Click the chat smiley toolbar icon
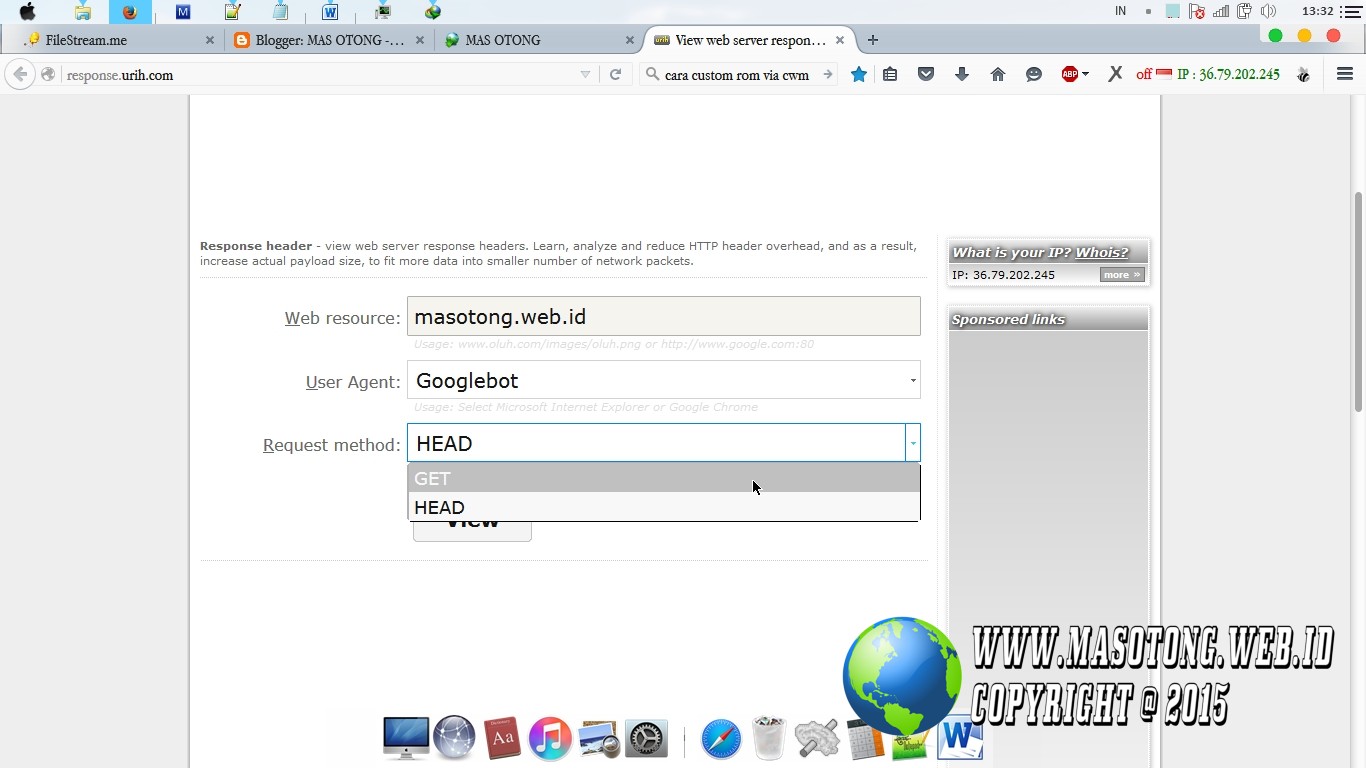 point(1034,75)
